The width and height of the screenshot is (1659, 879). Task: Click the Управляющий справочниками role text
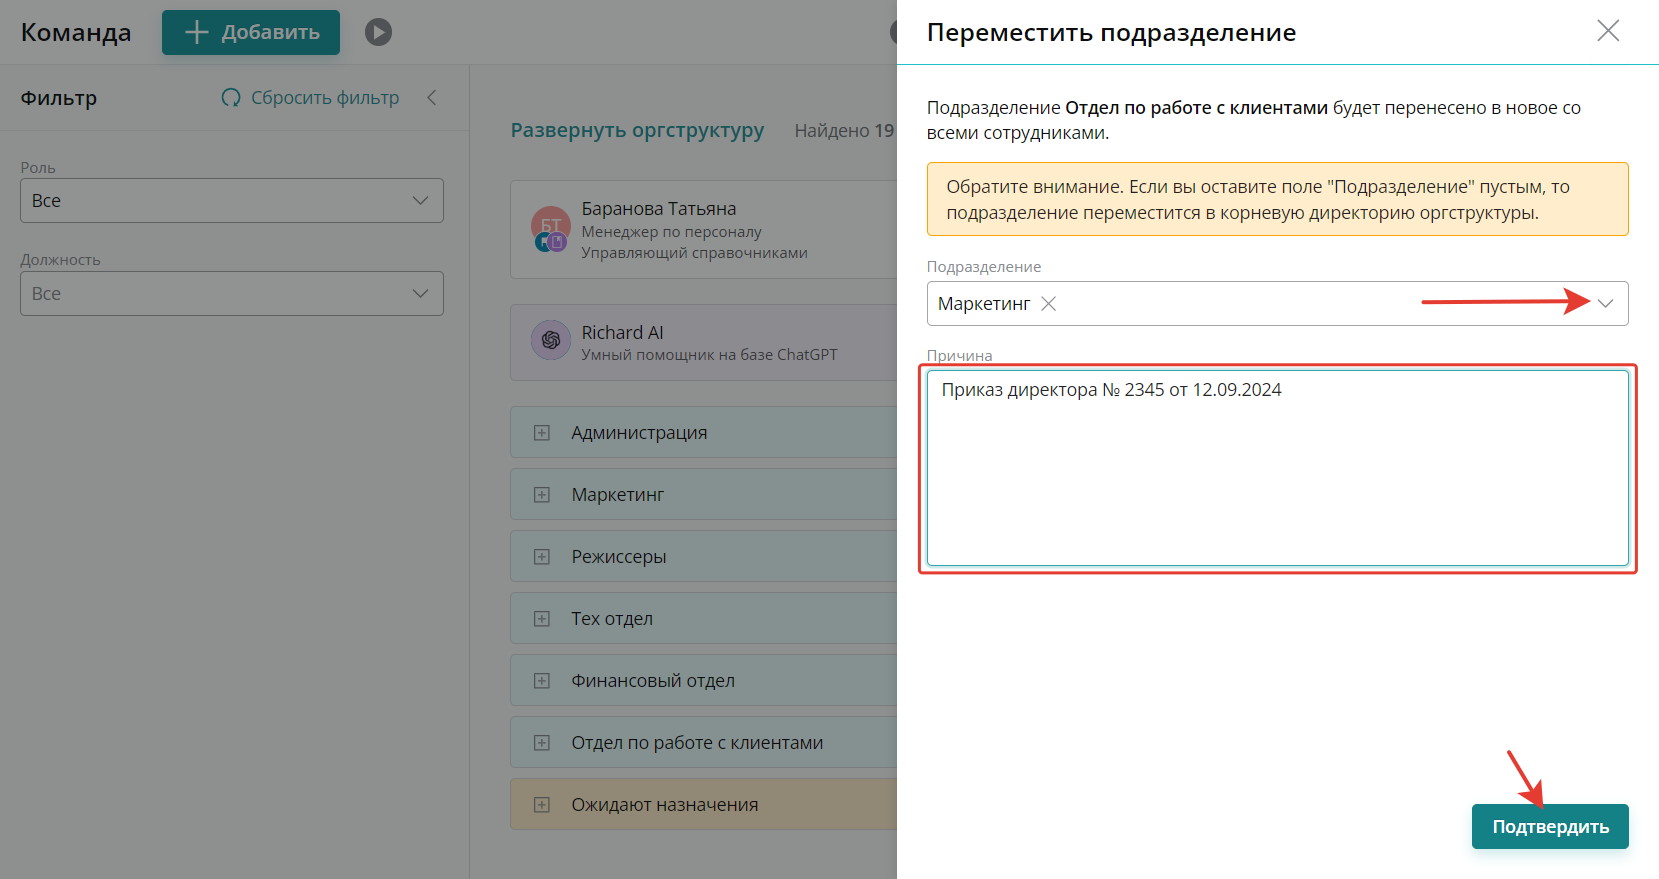click(x=695, y=253)
